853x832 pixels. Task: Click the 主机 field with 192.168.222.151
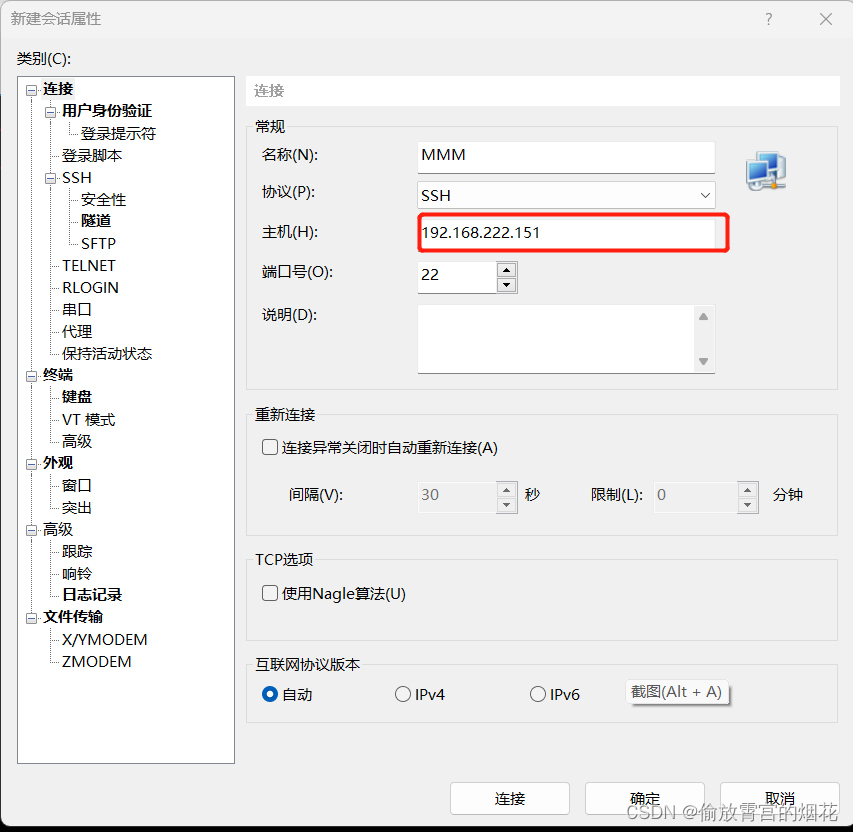coord(568,233)
